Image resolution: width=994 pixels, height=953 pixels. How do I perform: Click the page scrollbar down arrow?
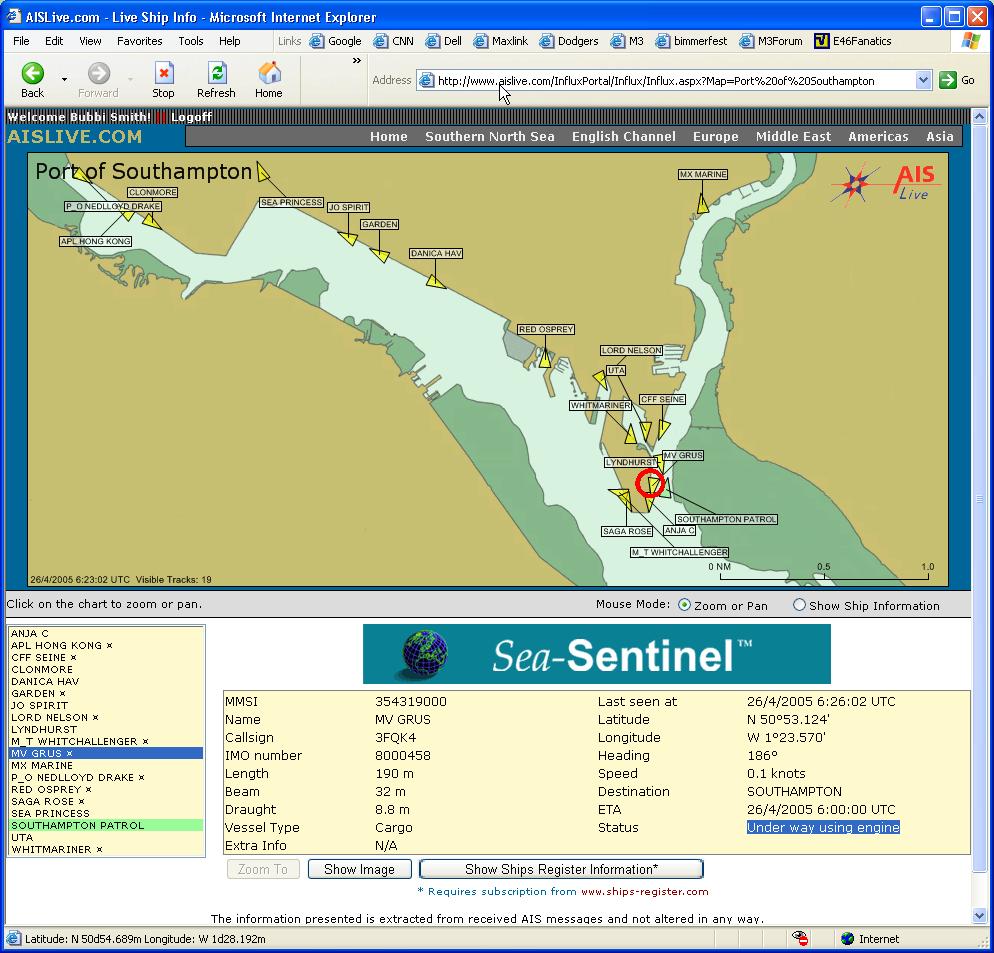[x=979, y=916]
